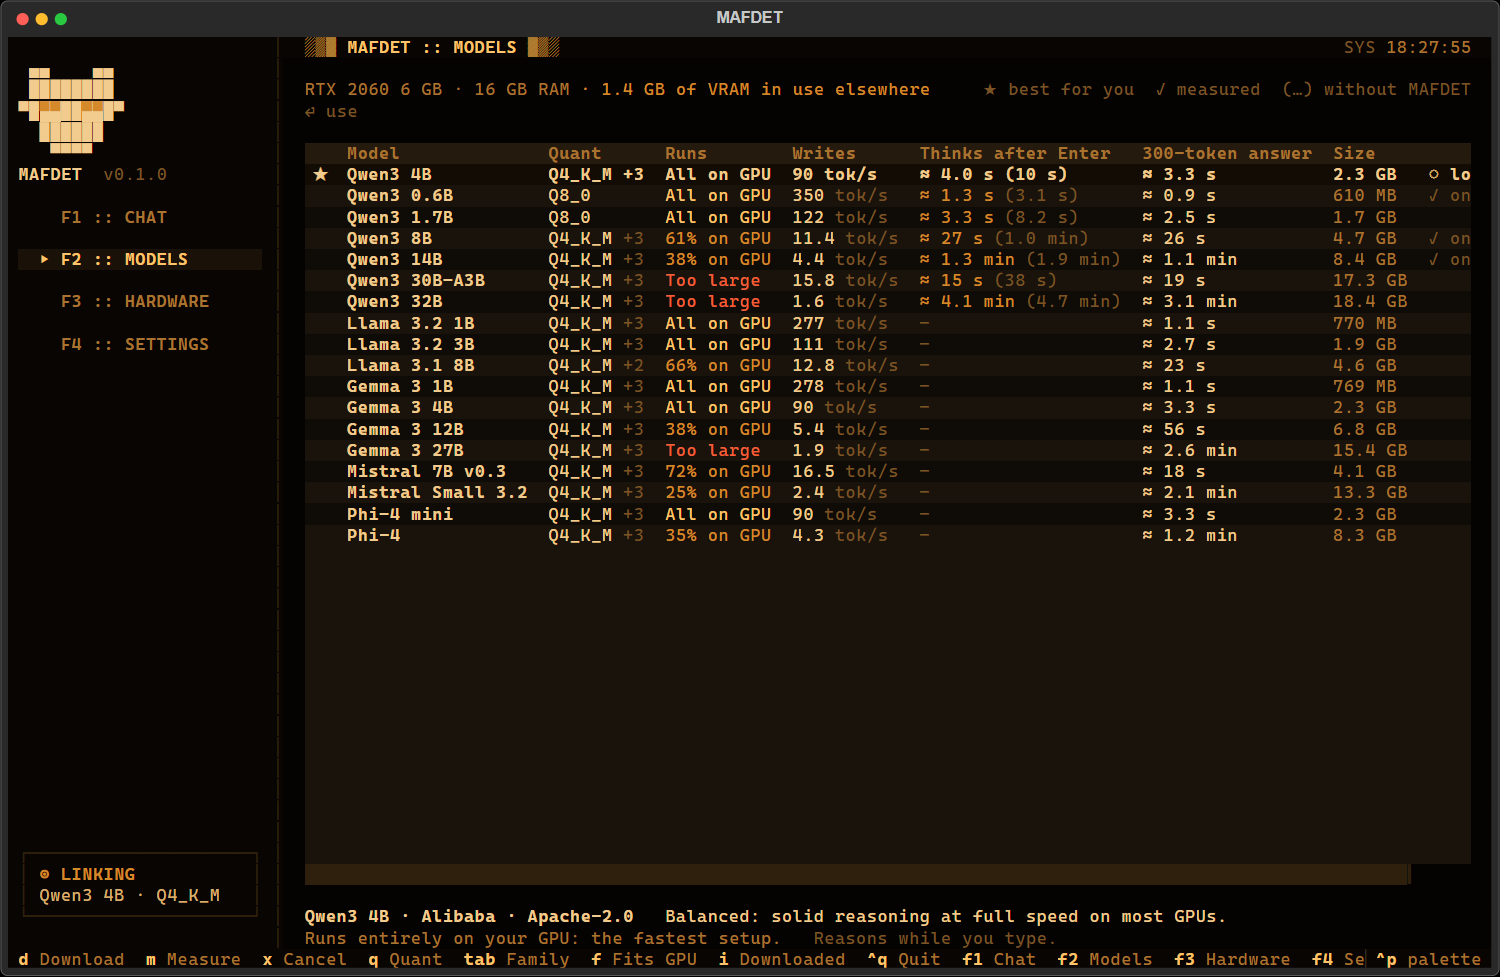Image resolution: width=1500 pixels, height=977 pixels.
Task: Click the 300-token answer column header
Action: tap(1227, 153)
